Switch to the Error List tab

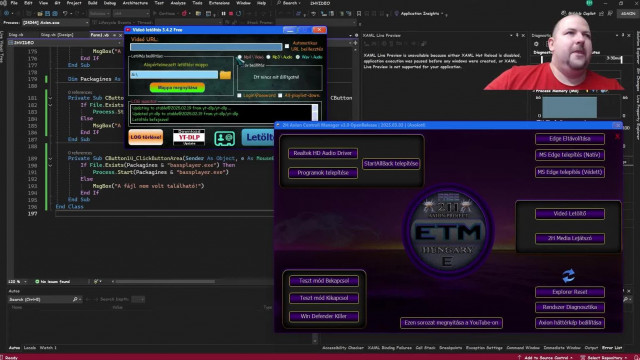tap(612, 348)
